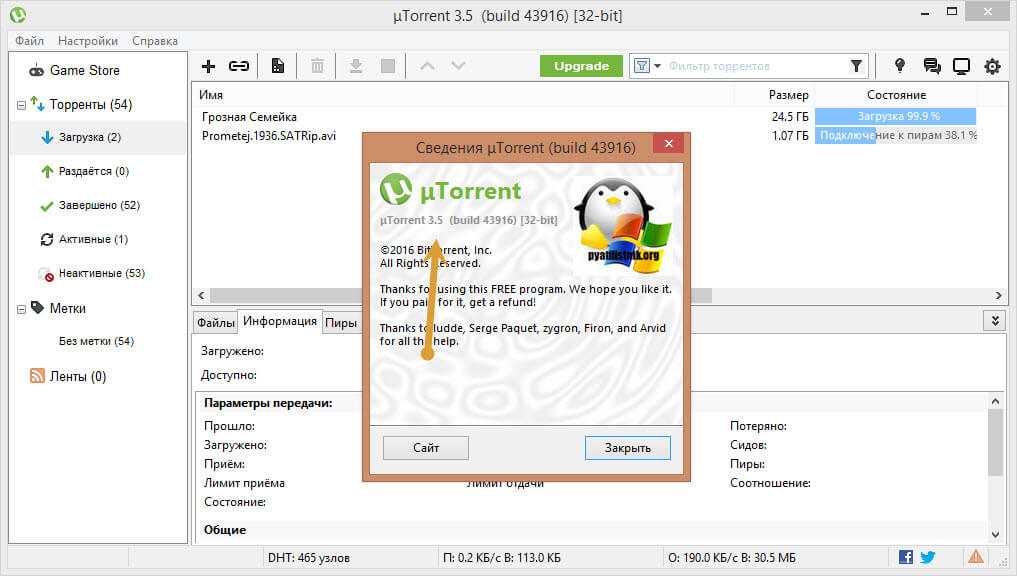This screenshot has width=1017, height=576.
Task: Open remote monitor icon
Action: click(961, 66)
